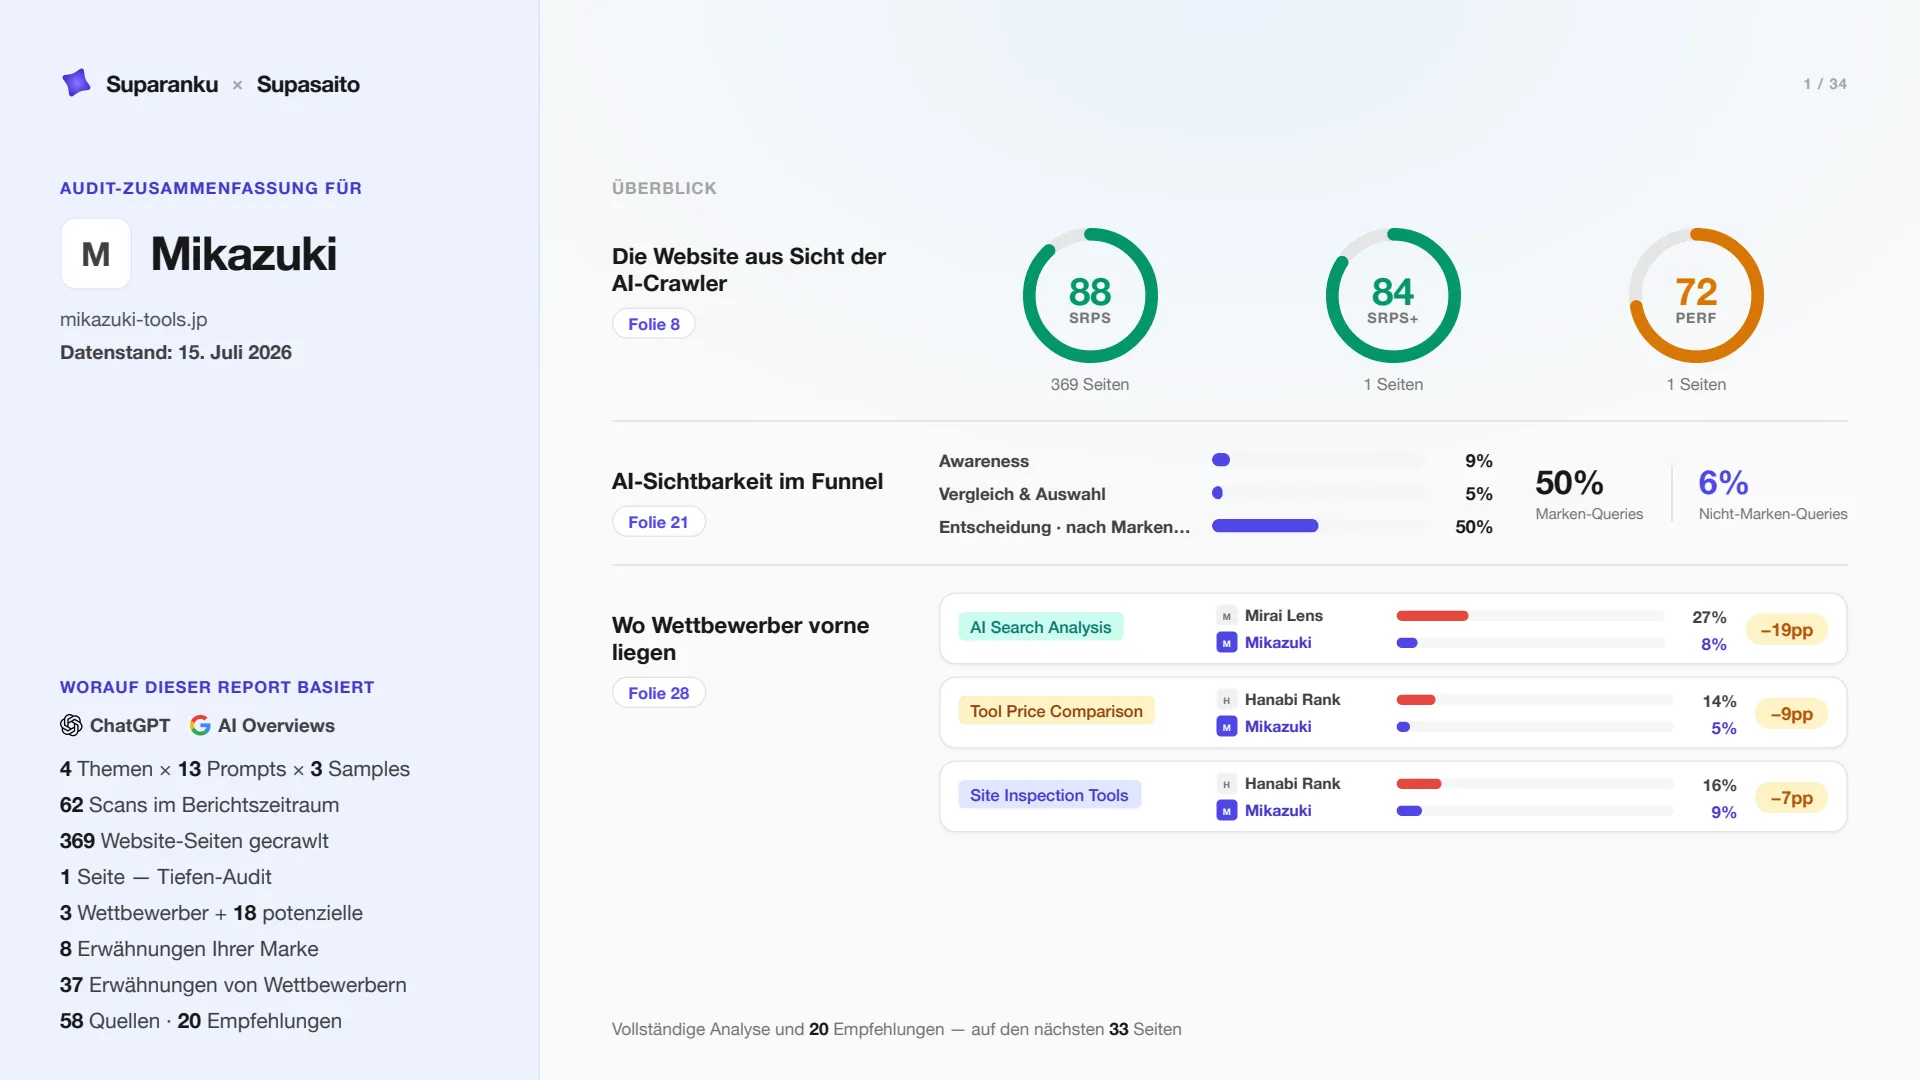Click the −7pp difference badge
This screenshot has width=1920, height=1080.
(1791, 798)
